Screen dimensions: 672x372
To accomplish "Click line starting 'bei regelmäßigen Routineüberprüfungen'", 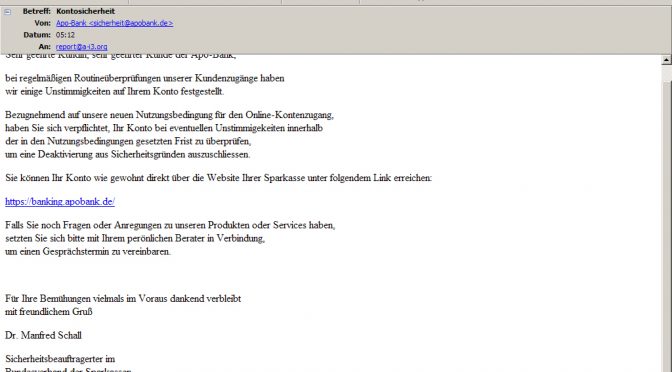I will (x=145, y=78).
